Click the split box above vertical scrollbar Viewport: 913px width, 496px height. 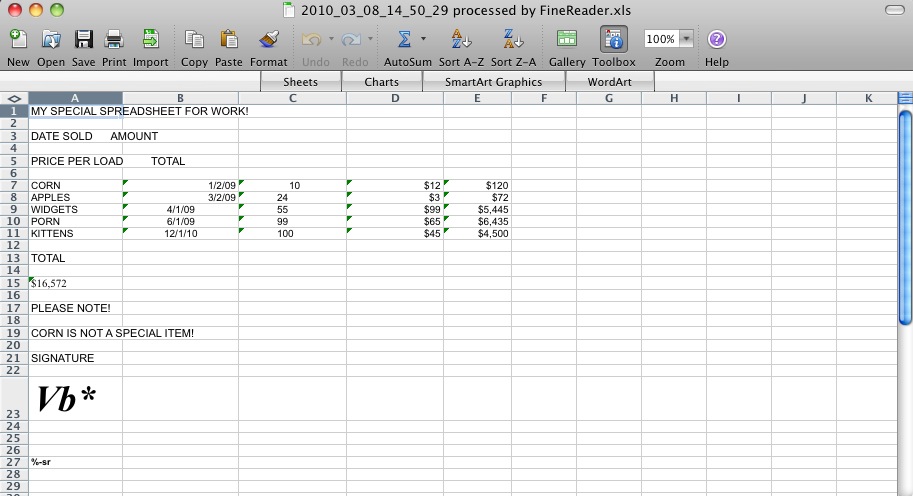pos(905,98)
